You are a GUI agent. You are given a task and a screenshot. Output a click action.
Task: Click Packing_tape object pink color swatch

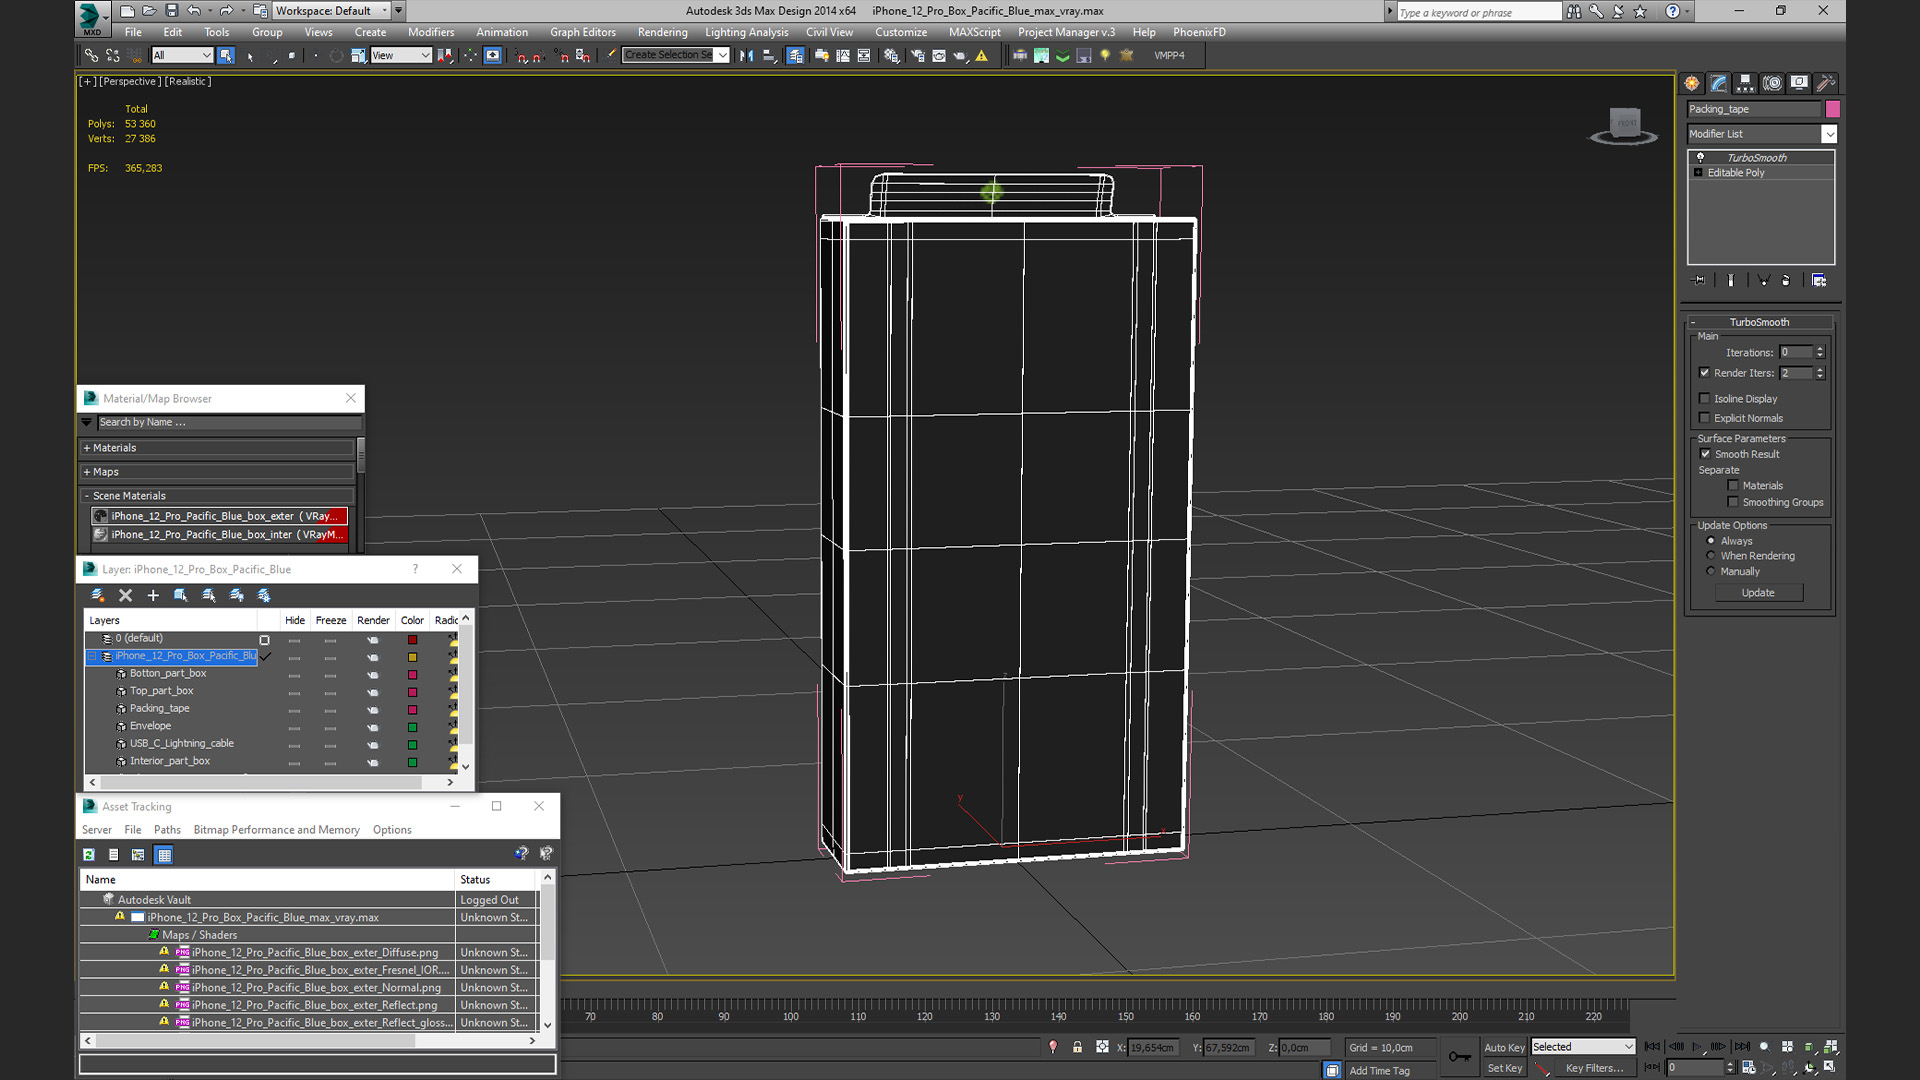[x=1832, y=109]
